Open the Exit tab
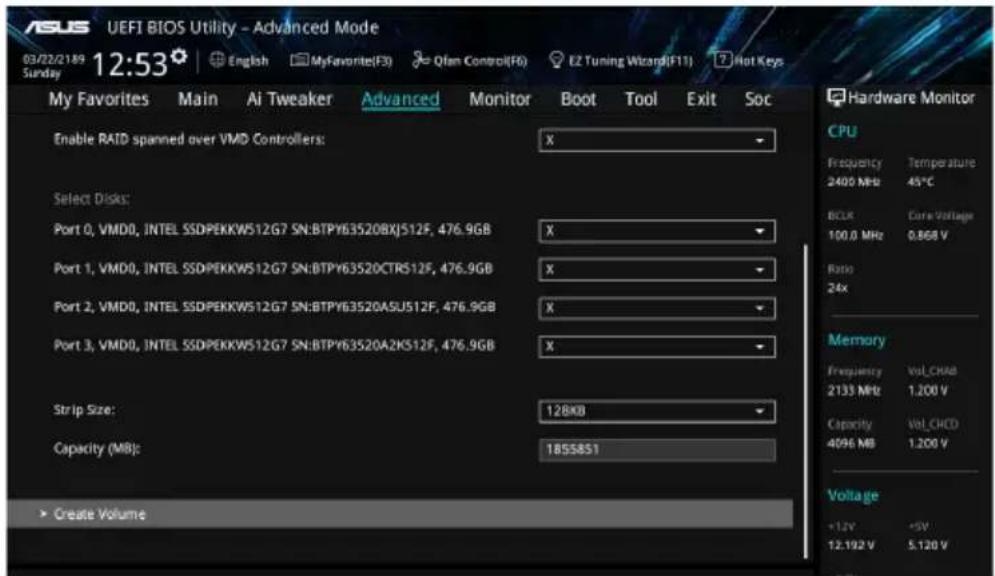 [x=701, y=99]
